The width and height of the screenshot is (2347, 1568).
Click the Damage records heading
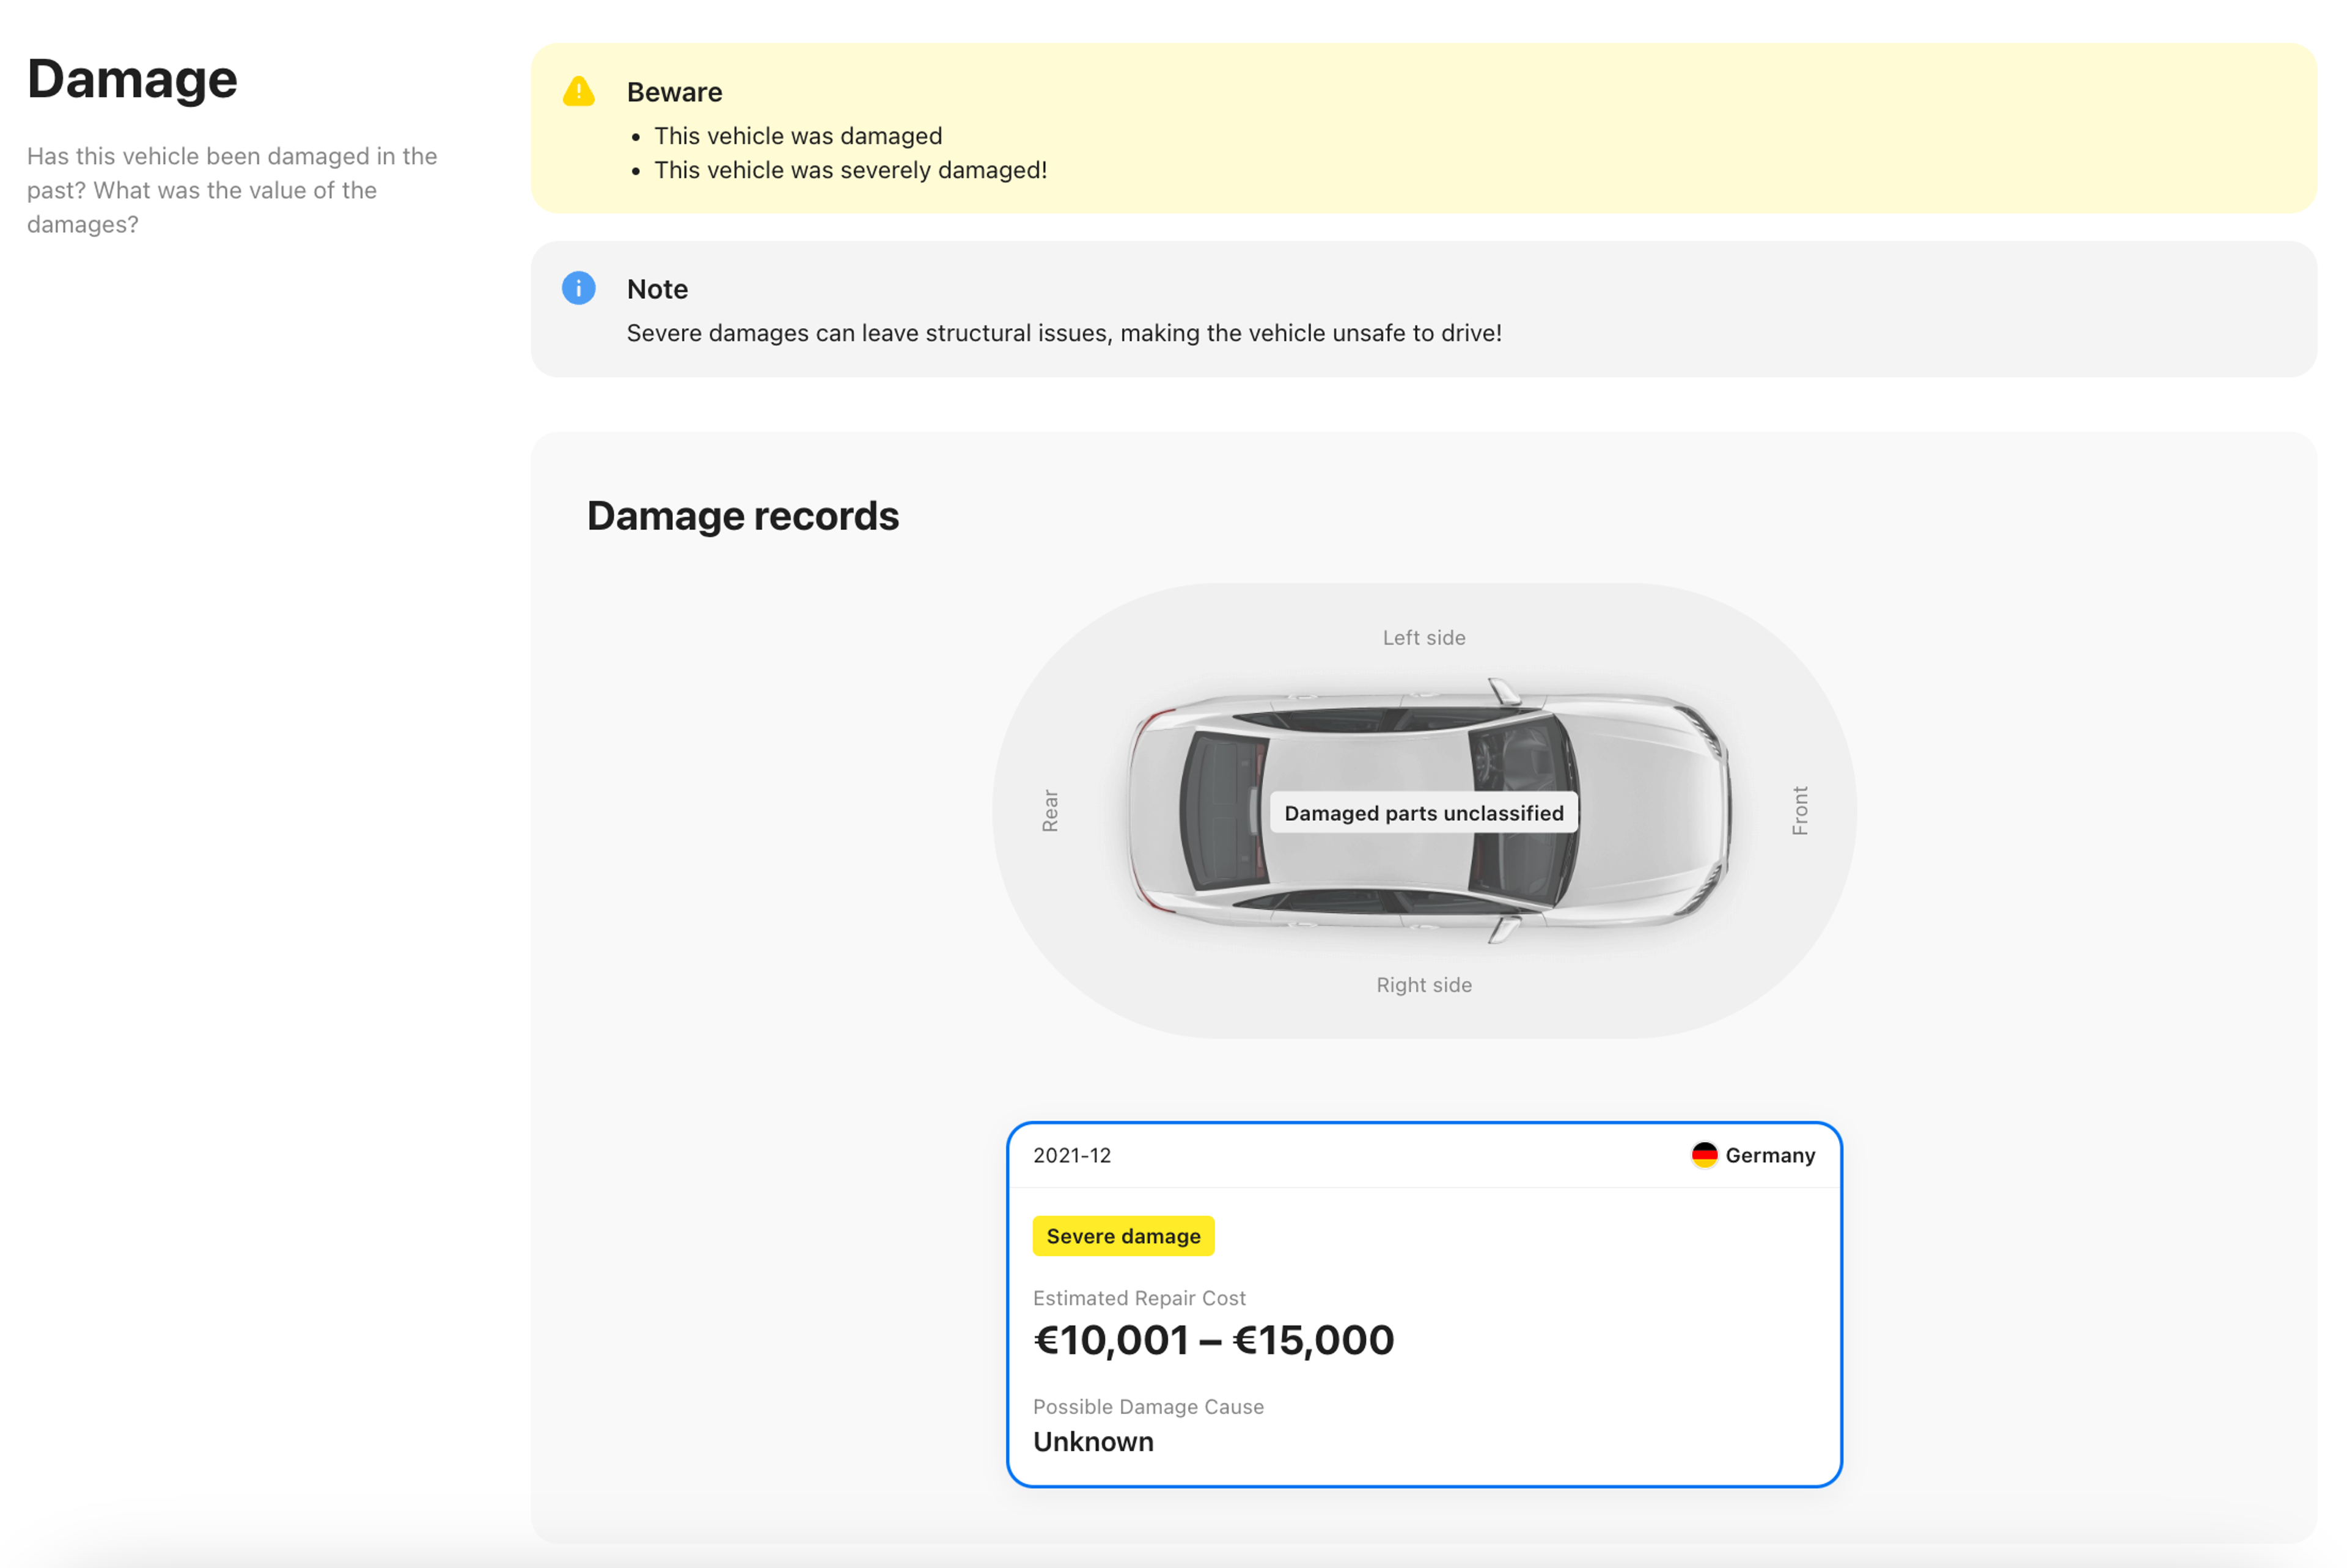(742, 516)
